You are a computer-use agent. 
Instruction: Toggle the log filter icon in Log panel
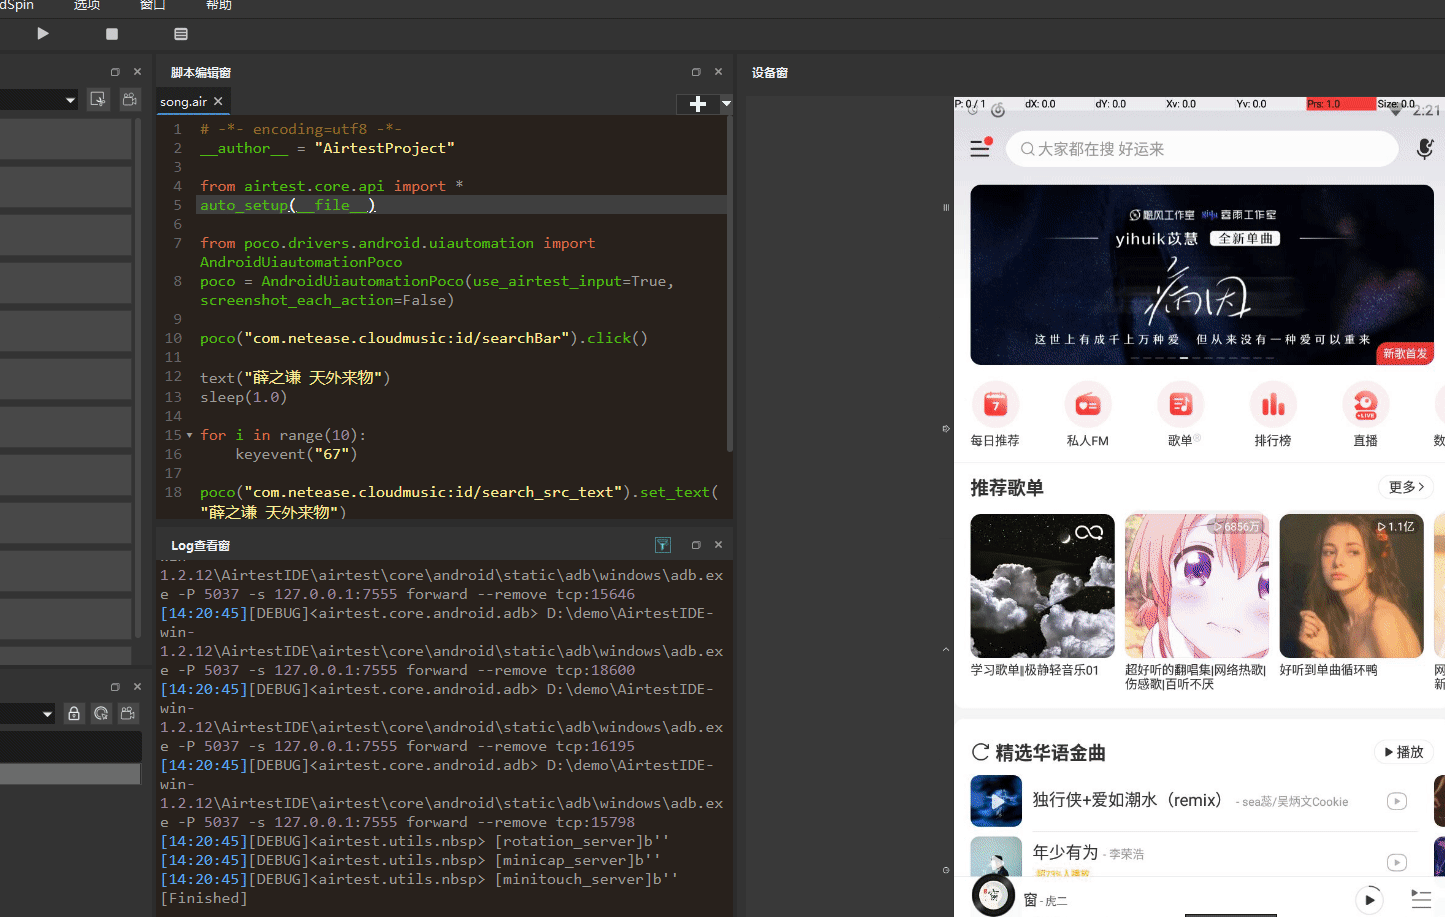click(x=663, y=545)
